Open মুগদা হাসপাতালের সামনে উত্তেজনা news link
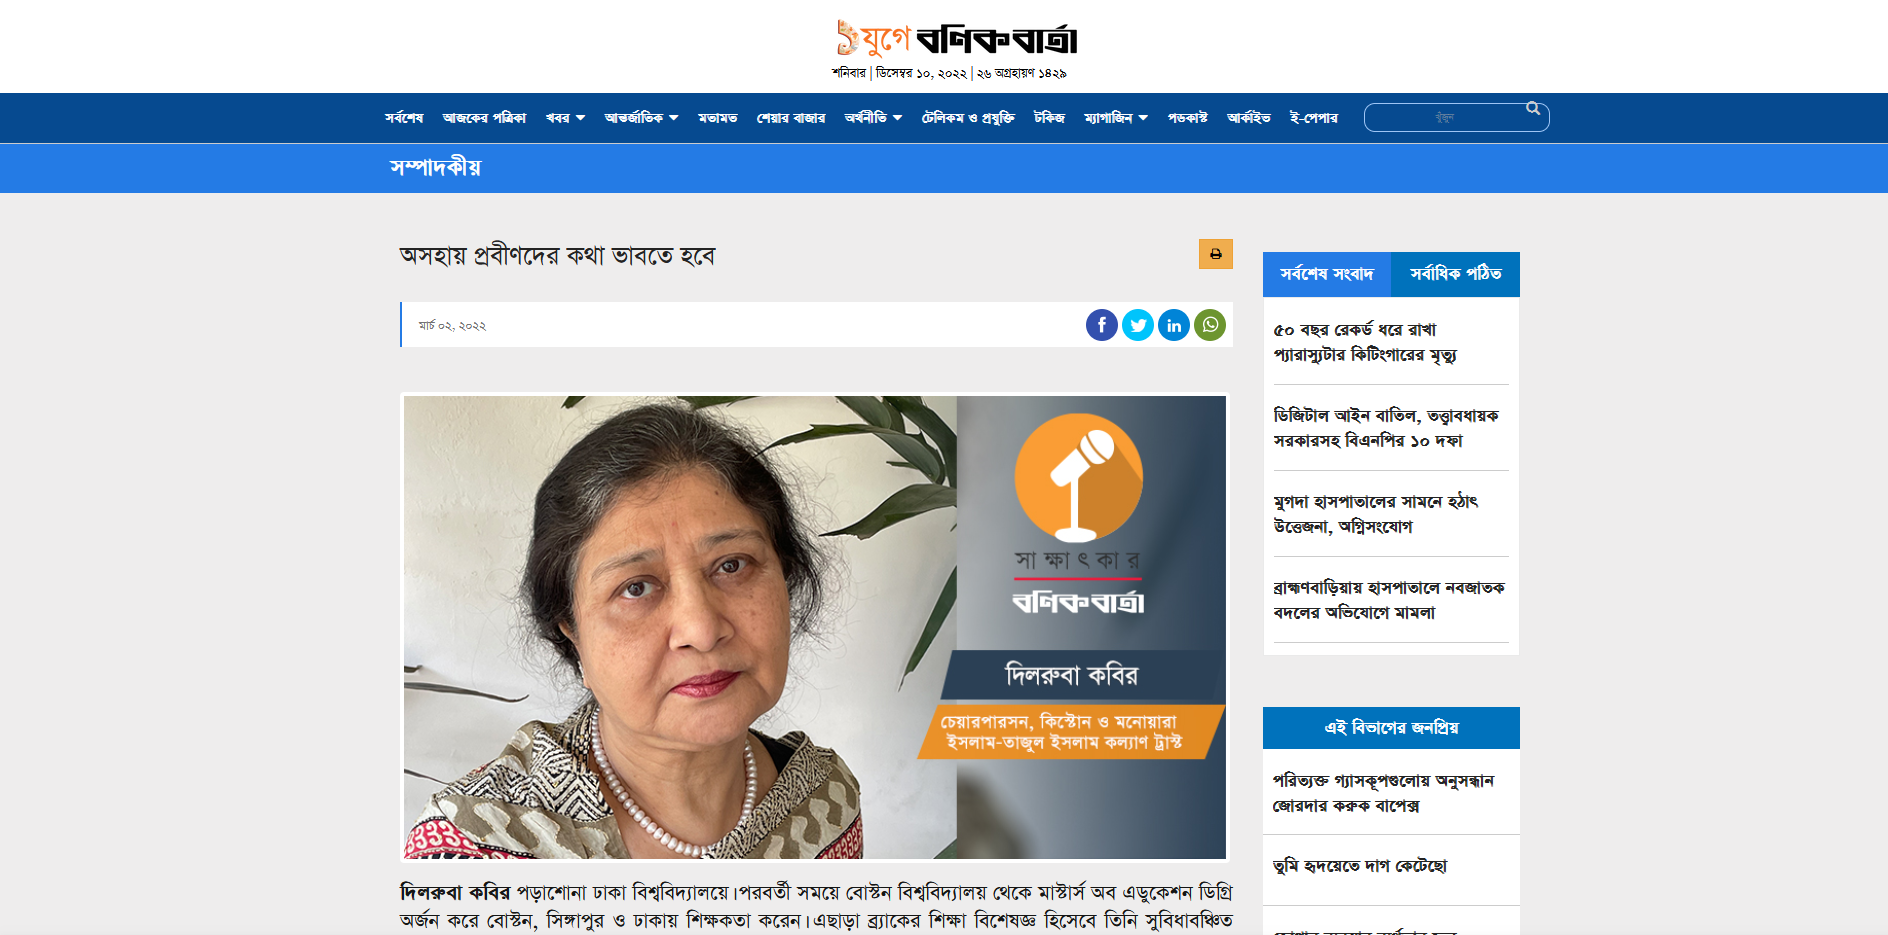1888x935 pixels. pos(1375,514)
